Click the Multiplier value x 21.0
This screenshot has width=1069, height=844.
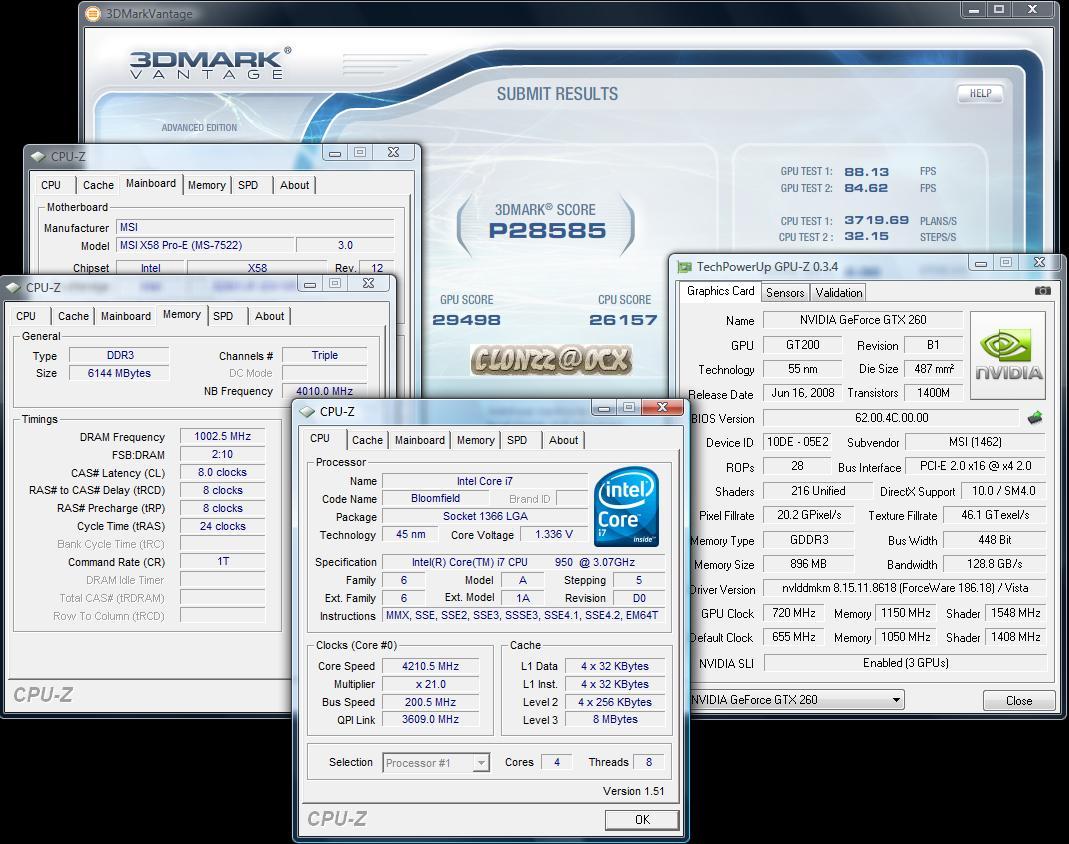pyautogui.click(x=430, y=684)
